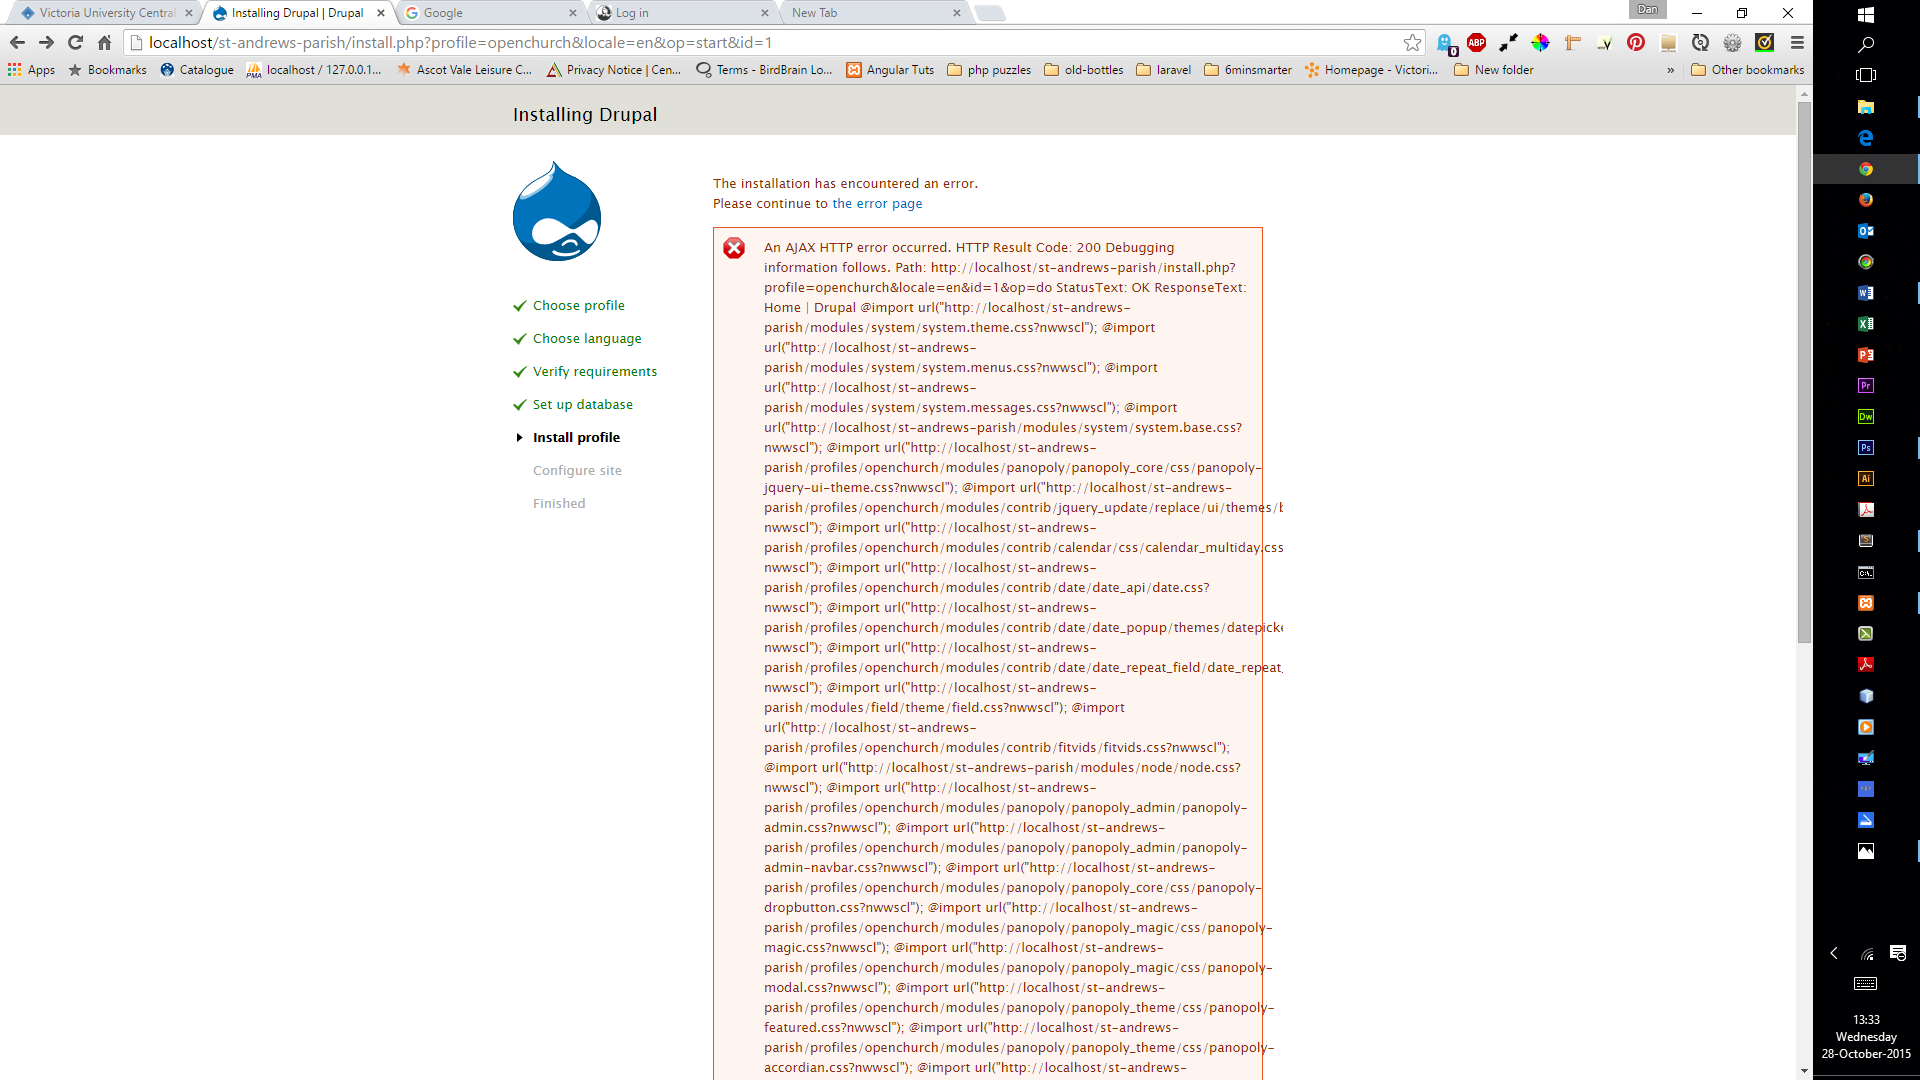
Task: Open the Bookmarks star bookmark
Action: tap(107, 70)
